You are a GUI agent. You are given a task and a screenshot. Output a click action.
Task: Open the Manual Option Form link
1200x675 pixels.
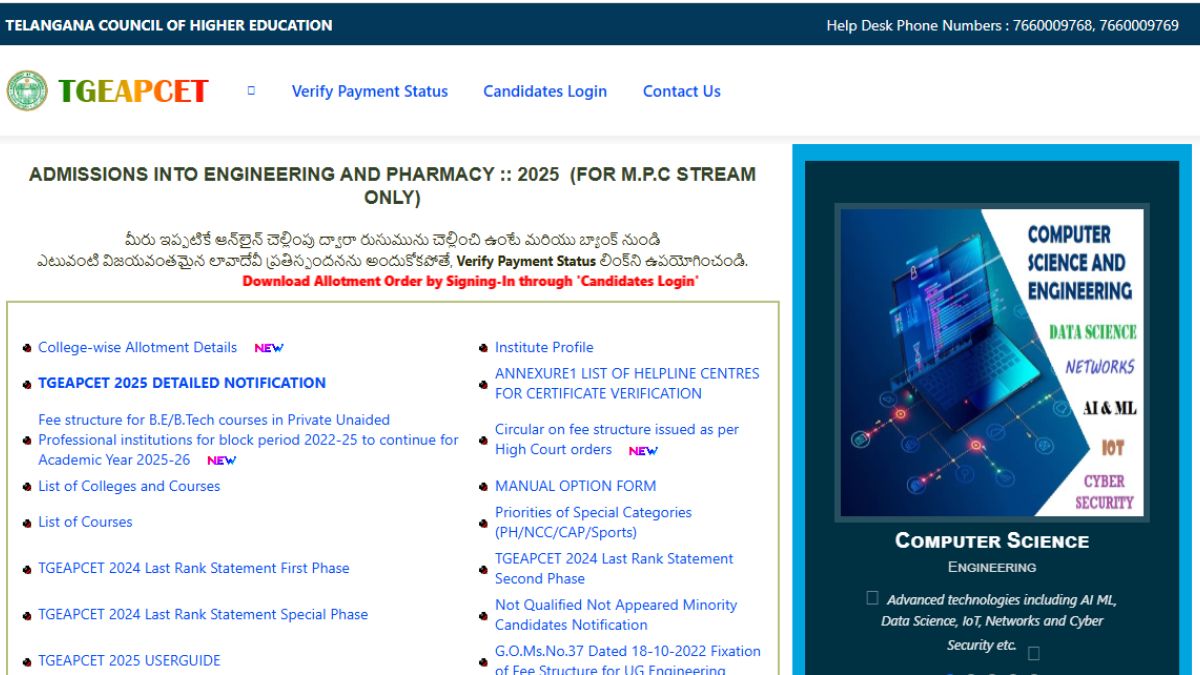click(x=575, y=486)
